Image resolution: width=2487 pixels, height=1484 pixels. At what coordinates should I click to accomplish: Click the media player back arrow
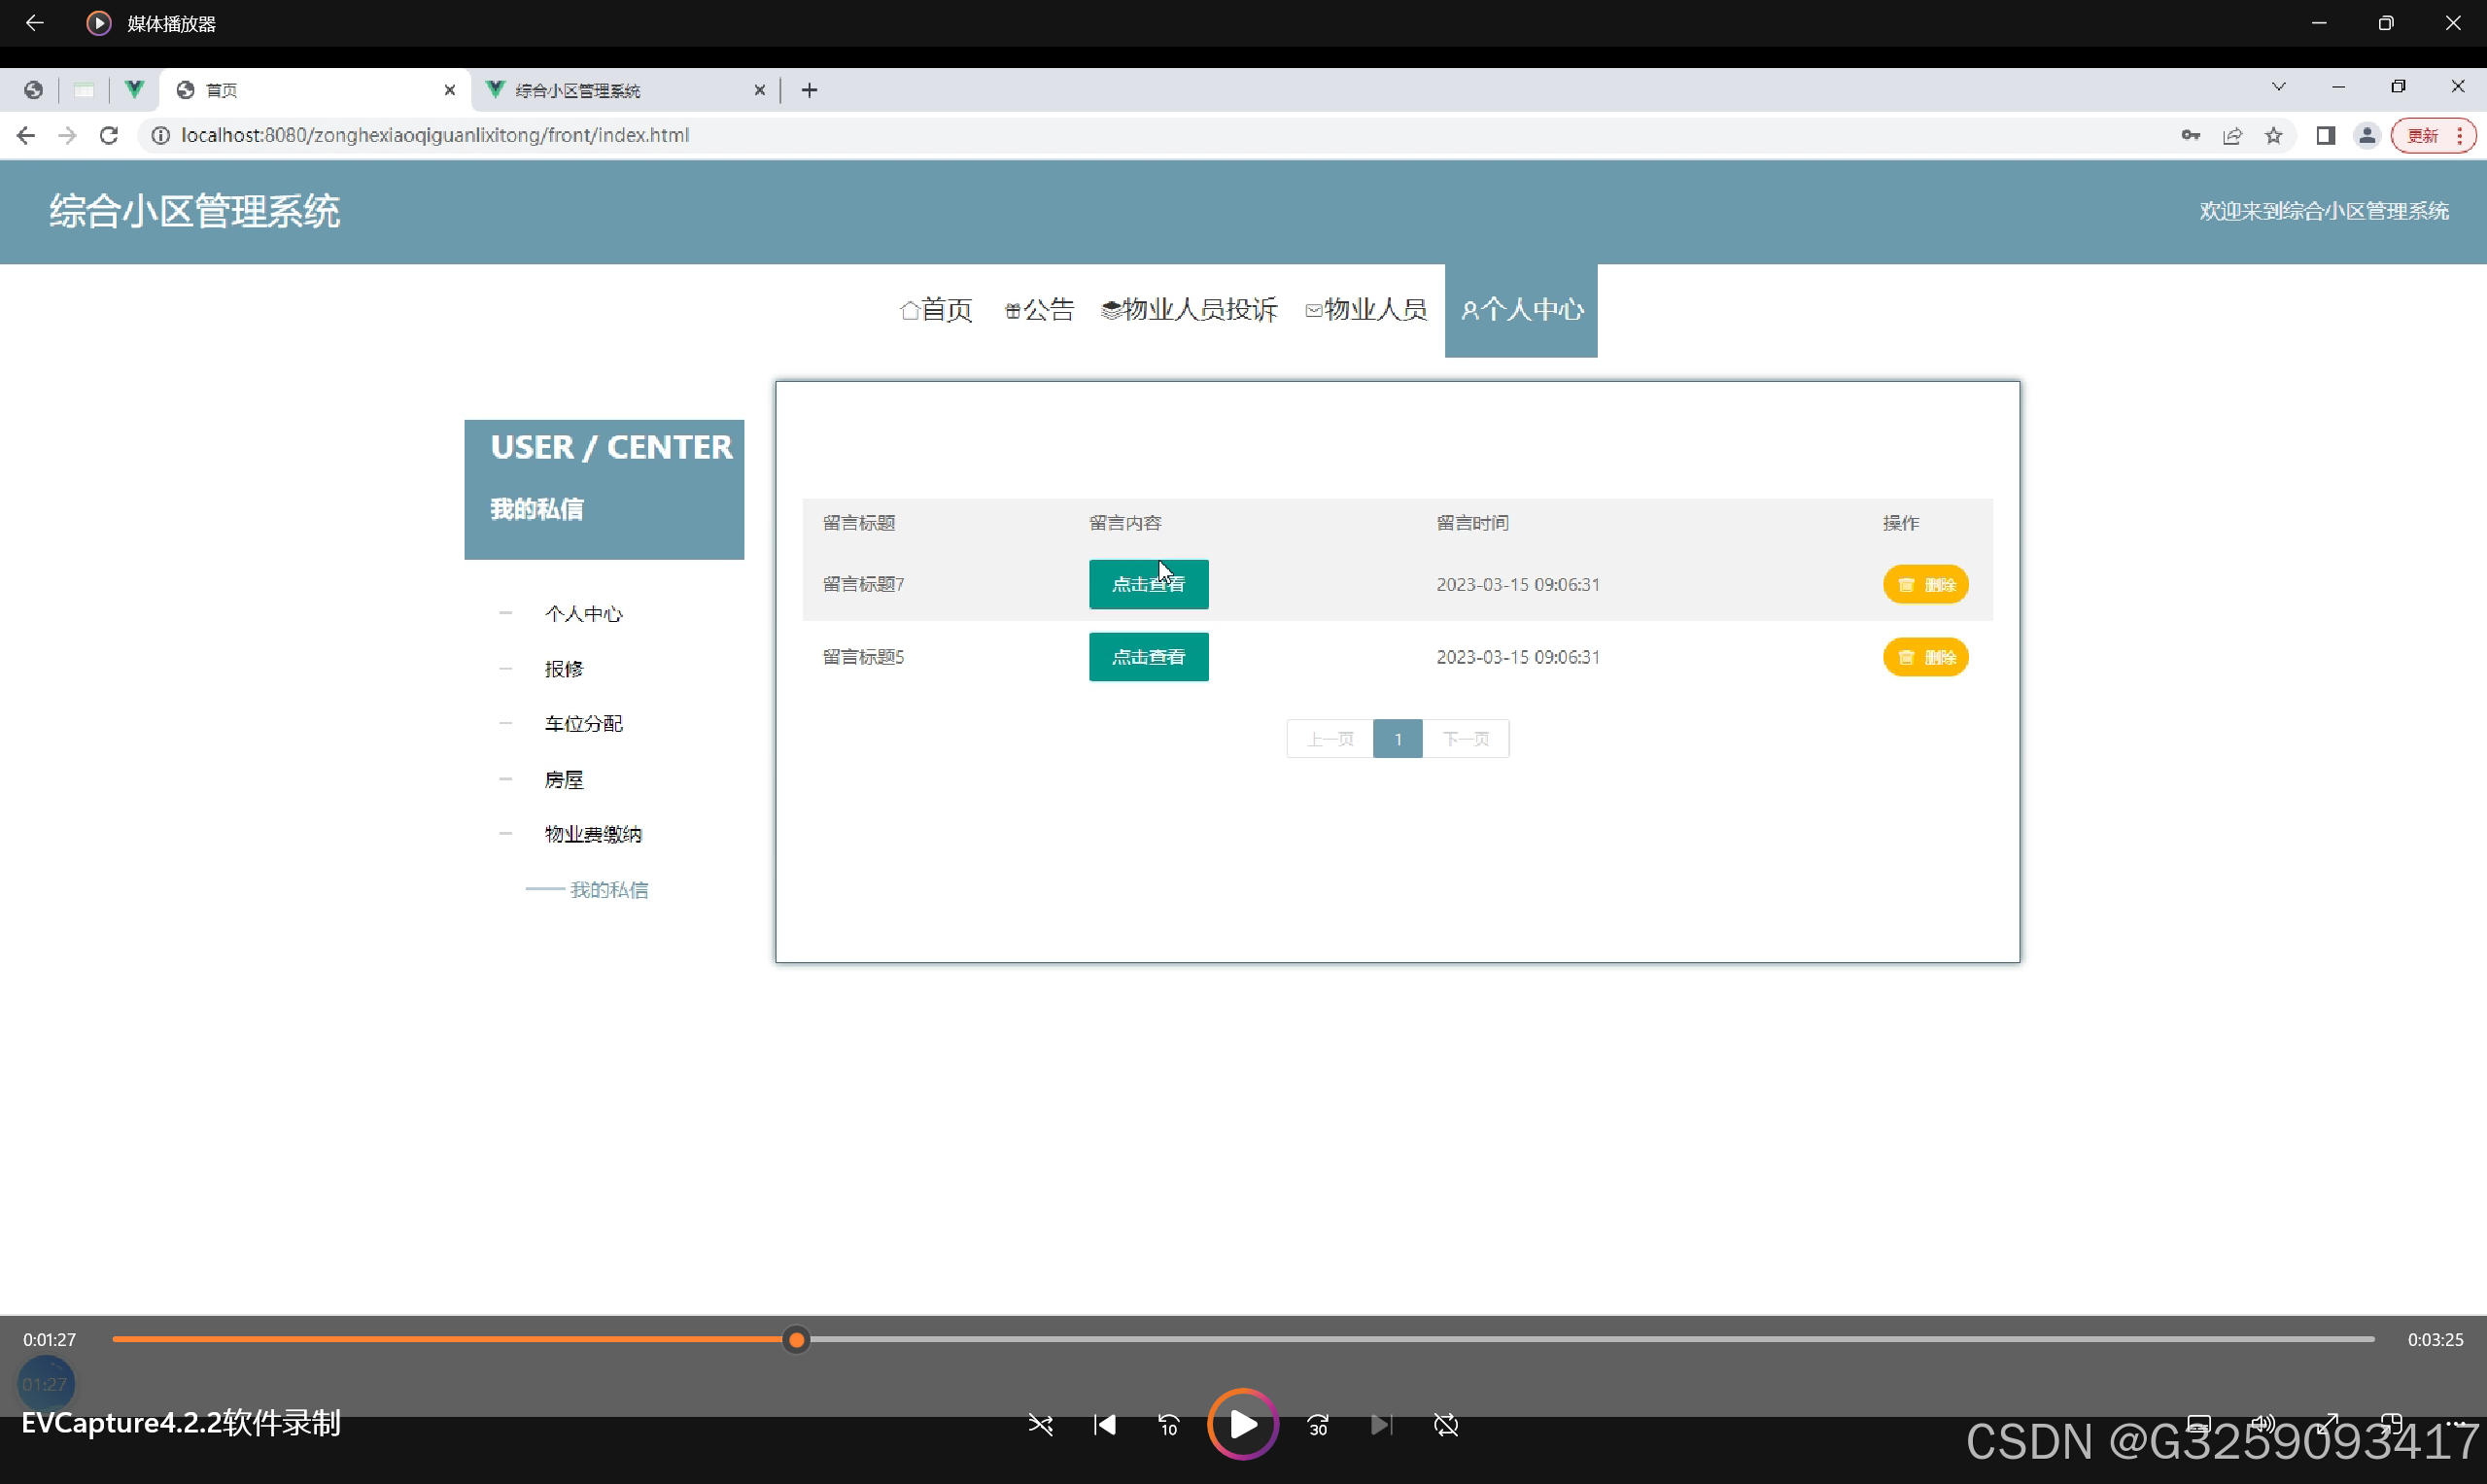pos(34,23)
